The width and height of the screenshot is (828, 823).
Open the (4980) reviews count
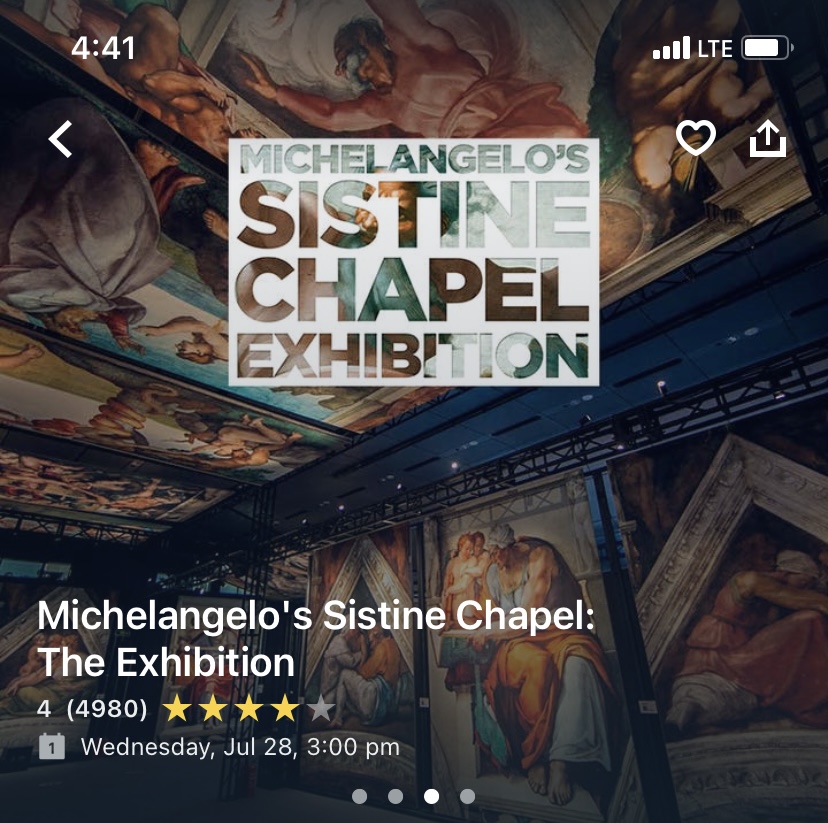point(107,708)
